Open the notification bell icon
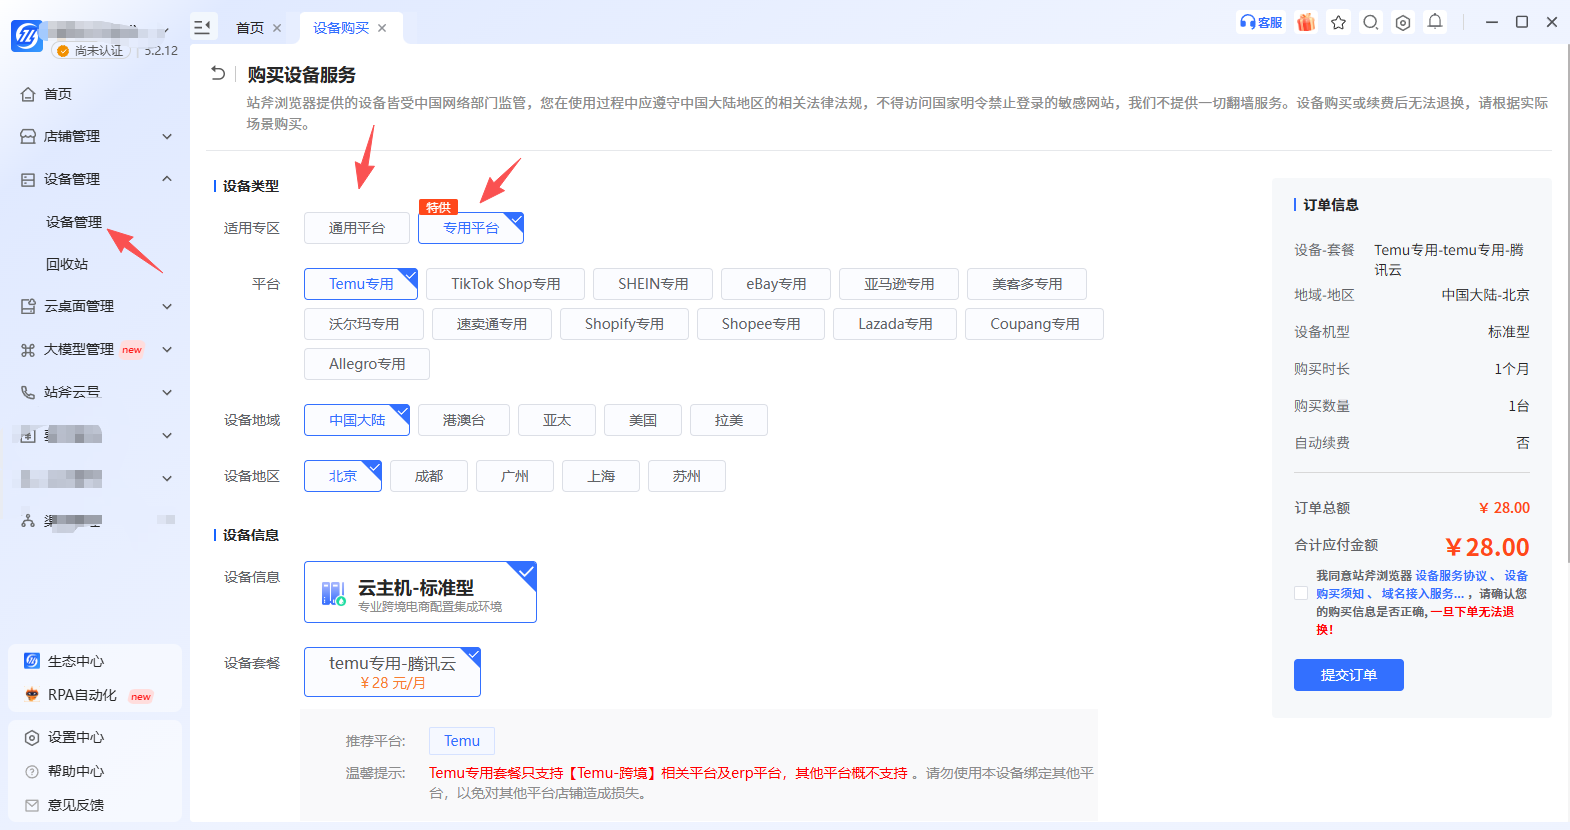 coord(1435,21)
